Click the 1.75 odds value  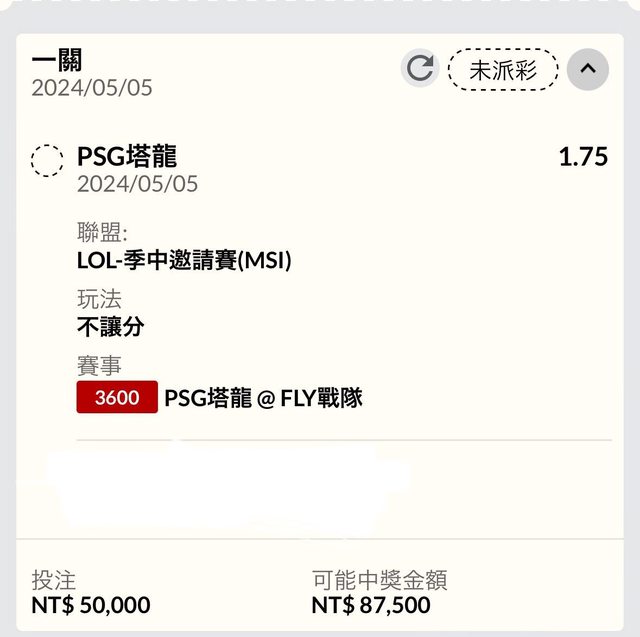click(x=583, y=157)
